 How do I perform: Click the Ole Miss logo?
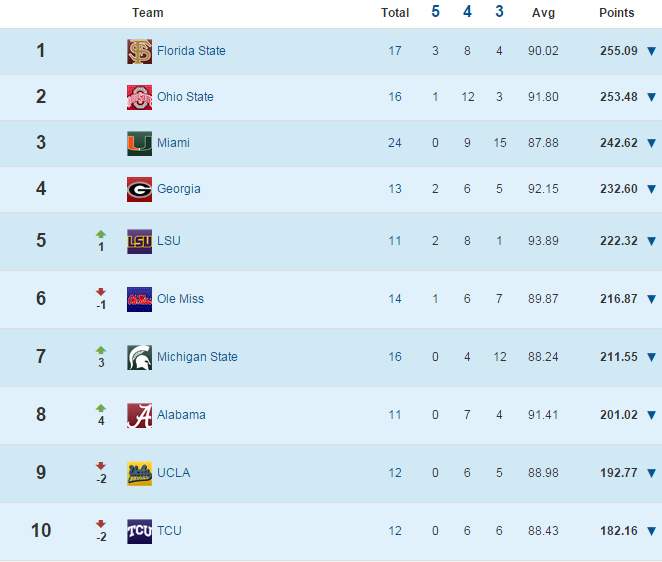point(139,299)
